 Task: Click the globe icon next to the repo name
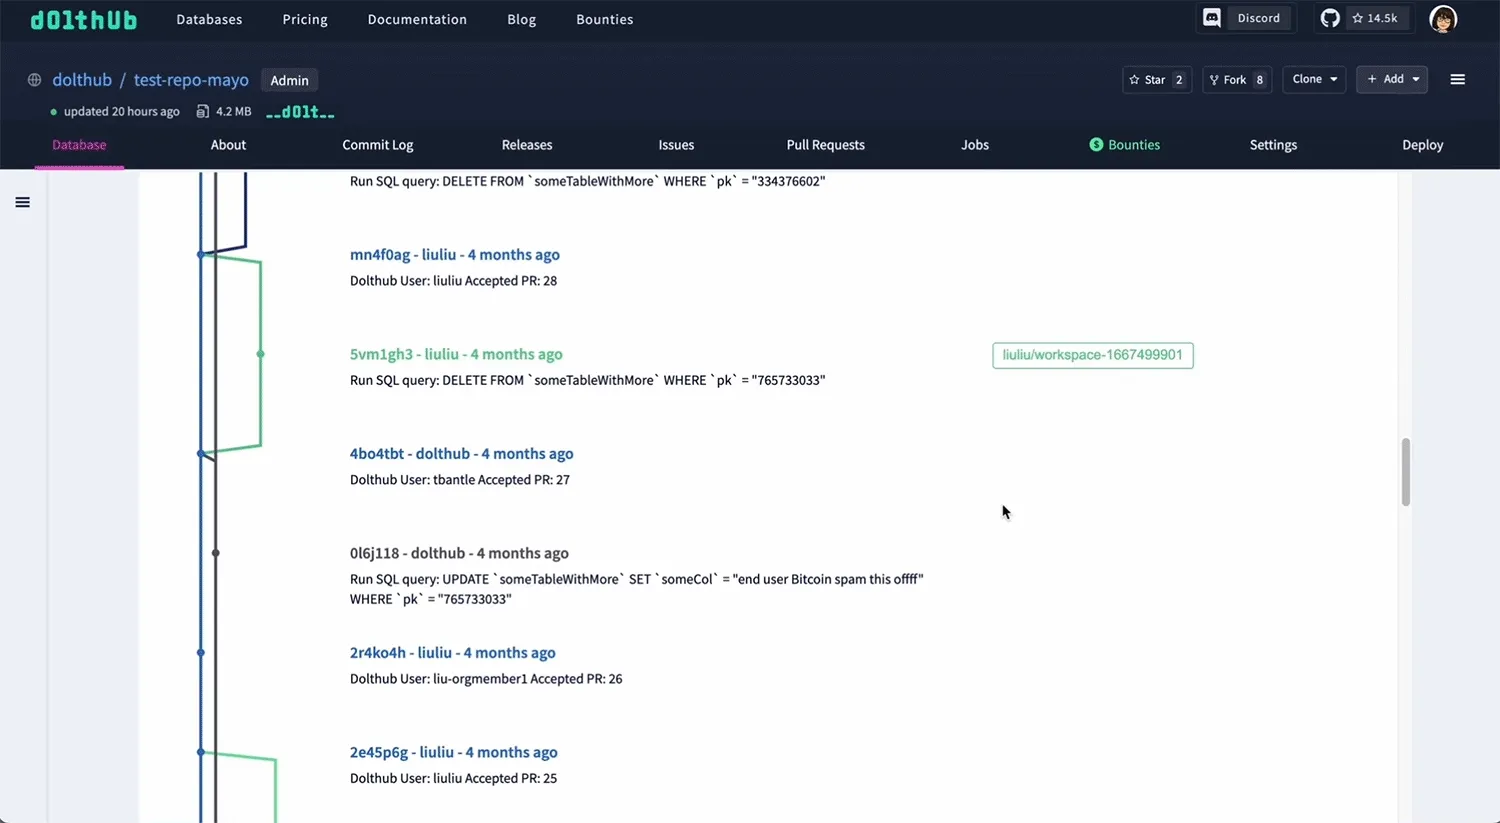[34, 80]
